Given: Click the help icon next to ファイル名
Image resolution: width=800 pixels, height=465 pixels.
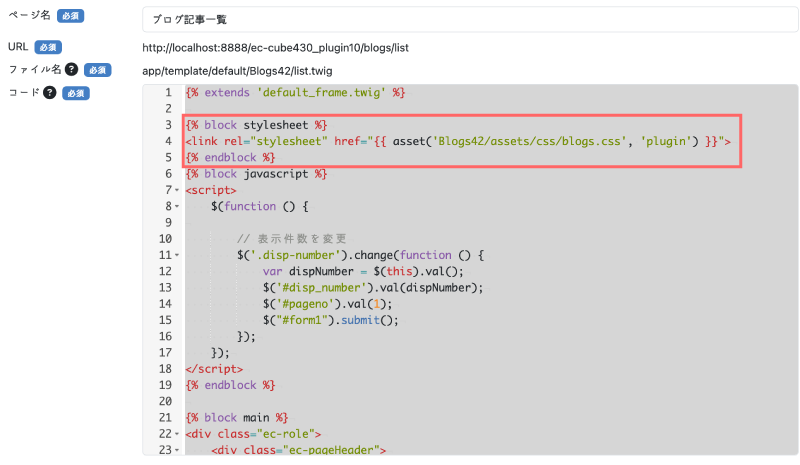Looking at the screenshot, I should point(71,69).
